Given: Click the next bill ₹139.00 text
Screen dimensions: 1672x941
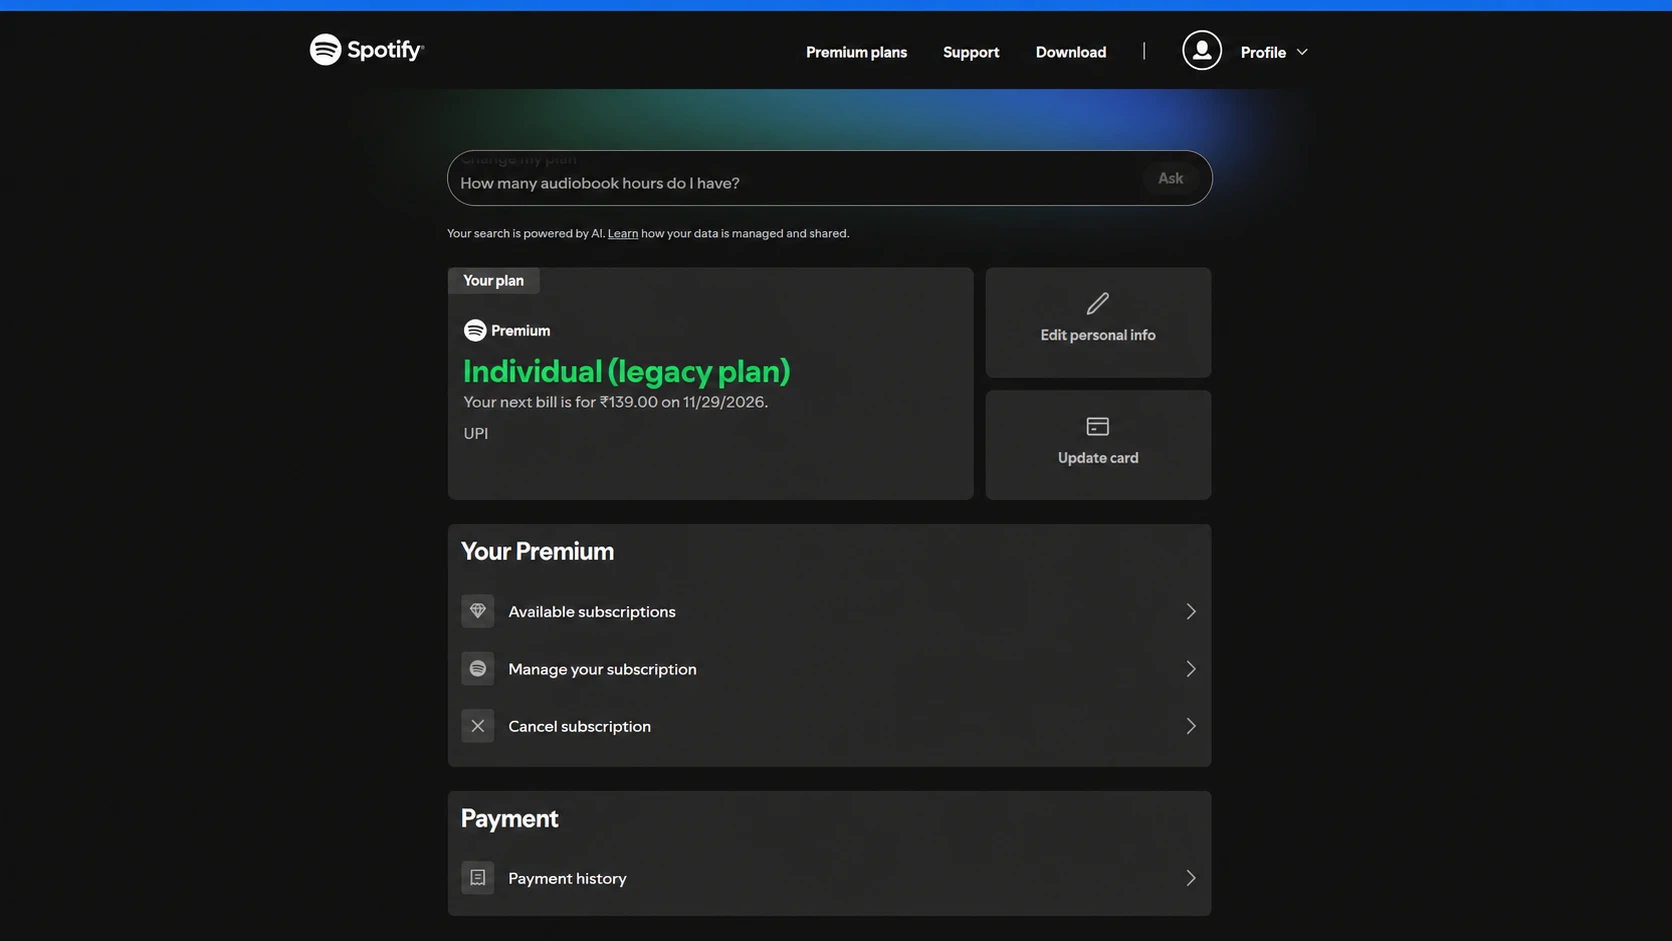Looking at the screenshot, I should pyautogui.click(x=615, y=402).
